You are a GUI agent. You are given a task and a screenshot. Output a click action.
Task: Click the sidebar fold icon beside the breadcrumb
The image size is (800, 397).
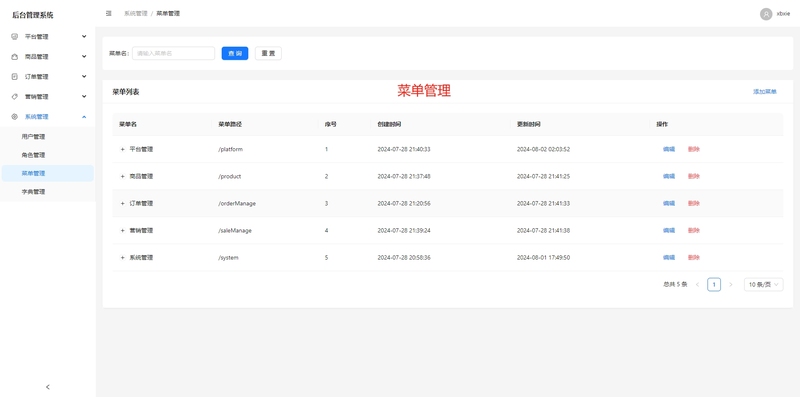108,14
